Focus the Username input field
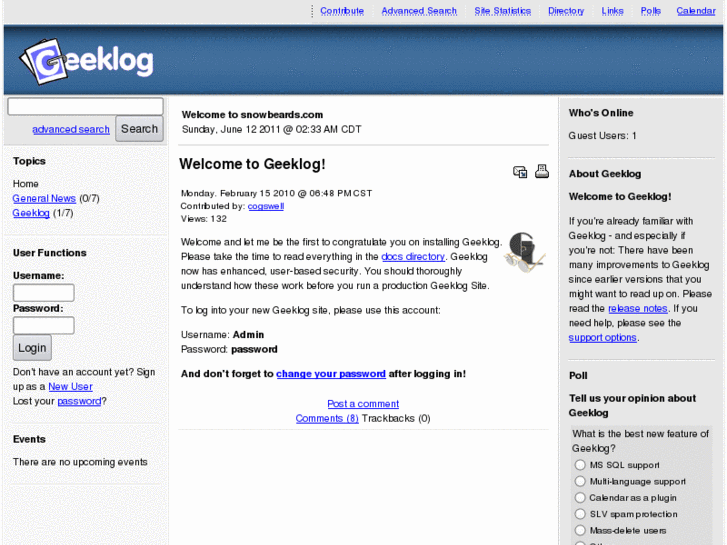The image size is (727, 545). [44, 293]
